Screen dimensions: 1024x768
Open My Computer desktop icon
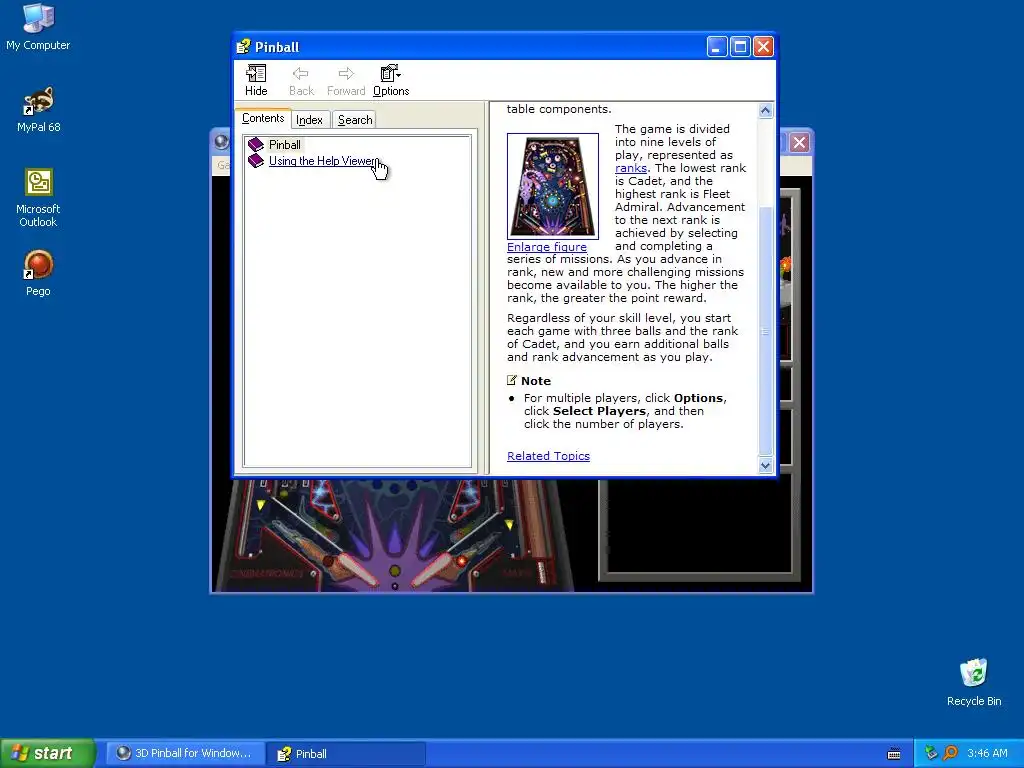click(38, 27)
